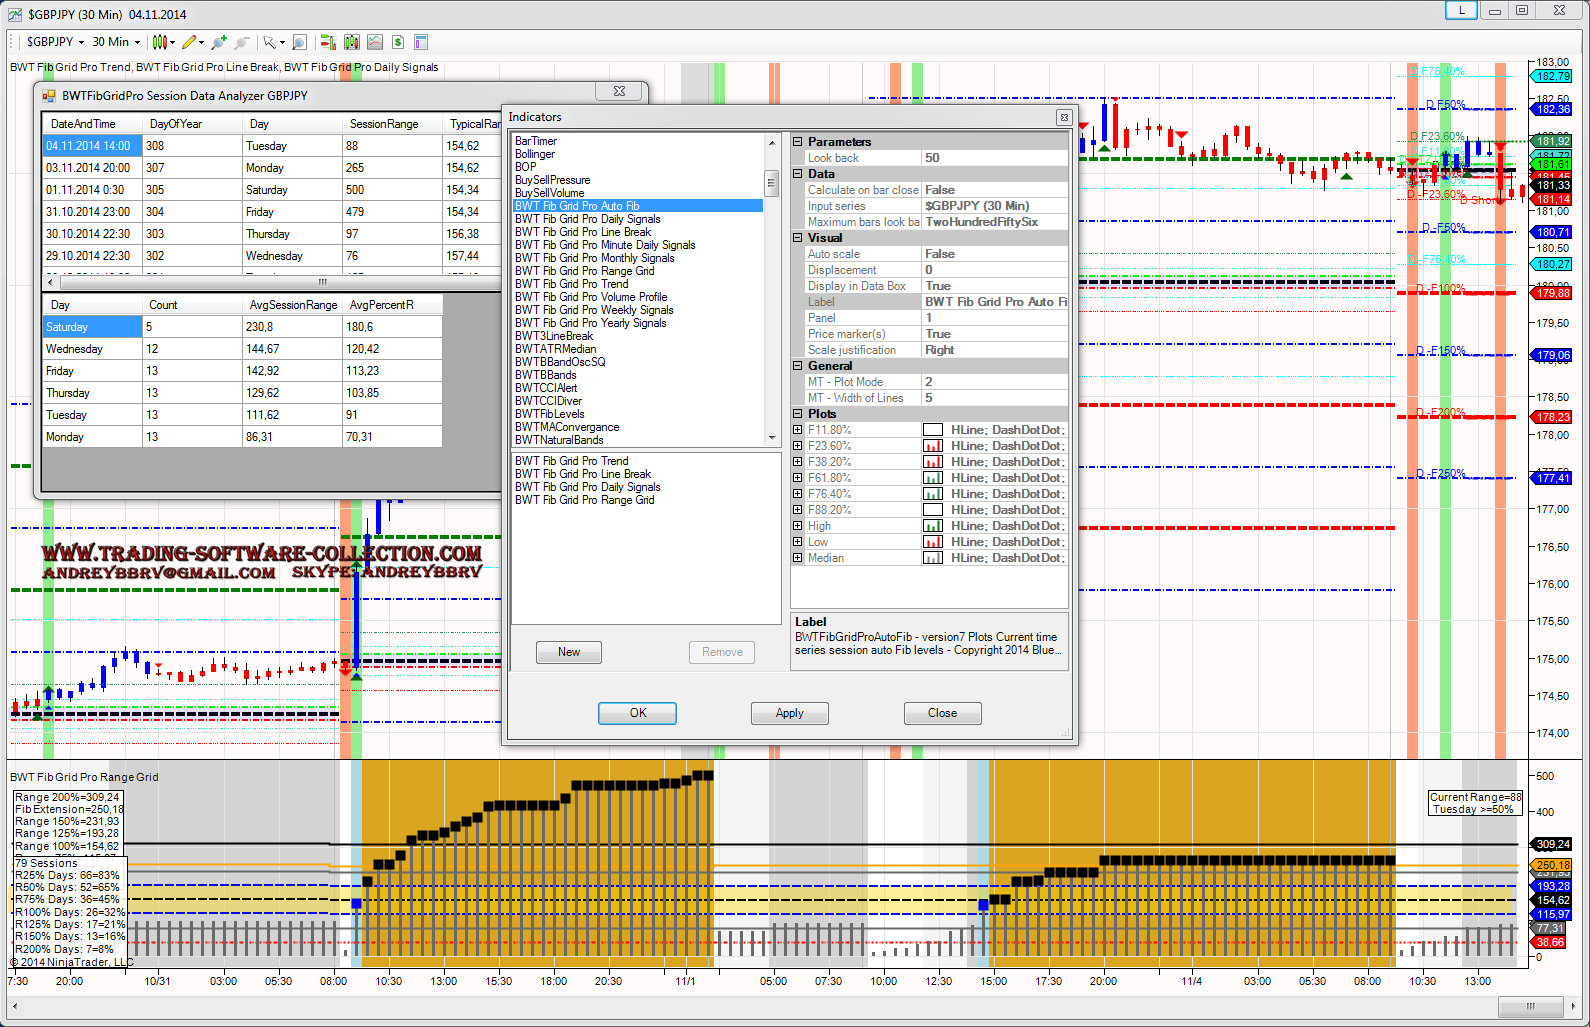The width and height of the screenshot is (1590, 1027).
Task: Open the $GBPJPY instrument dropdown
Action: click(54, 42)
